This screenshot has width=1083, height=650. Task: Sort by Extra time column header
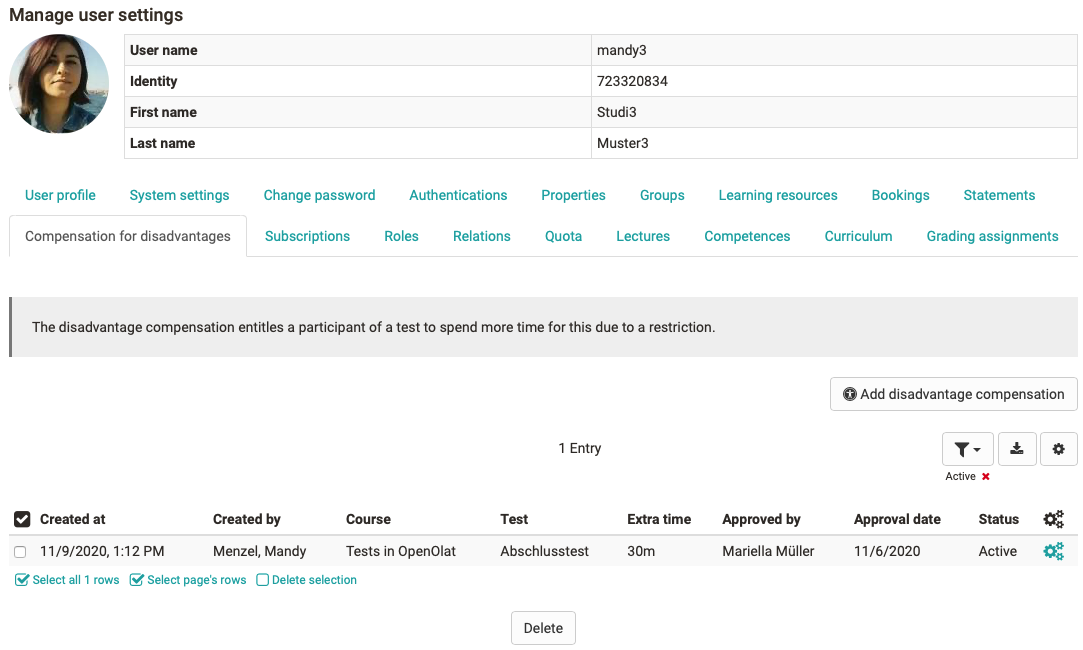point(659,519)
